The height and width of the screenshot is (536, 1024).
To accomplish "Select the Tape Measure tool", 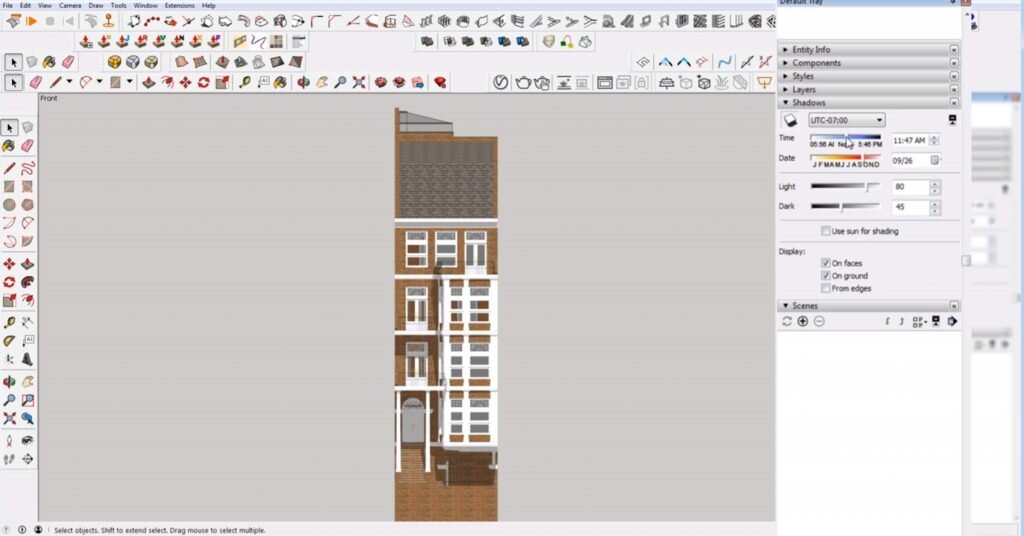I will [9, 323].
